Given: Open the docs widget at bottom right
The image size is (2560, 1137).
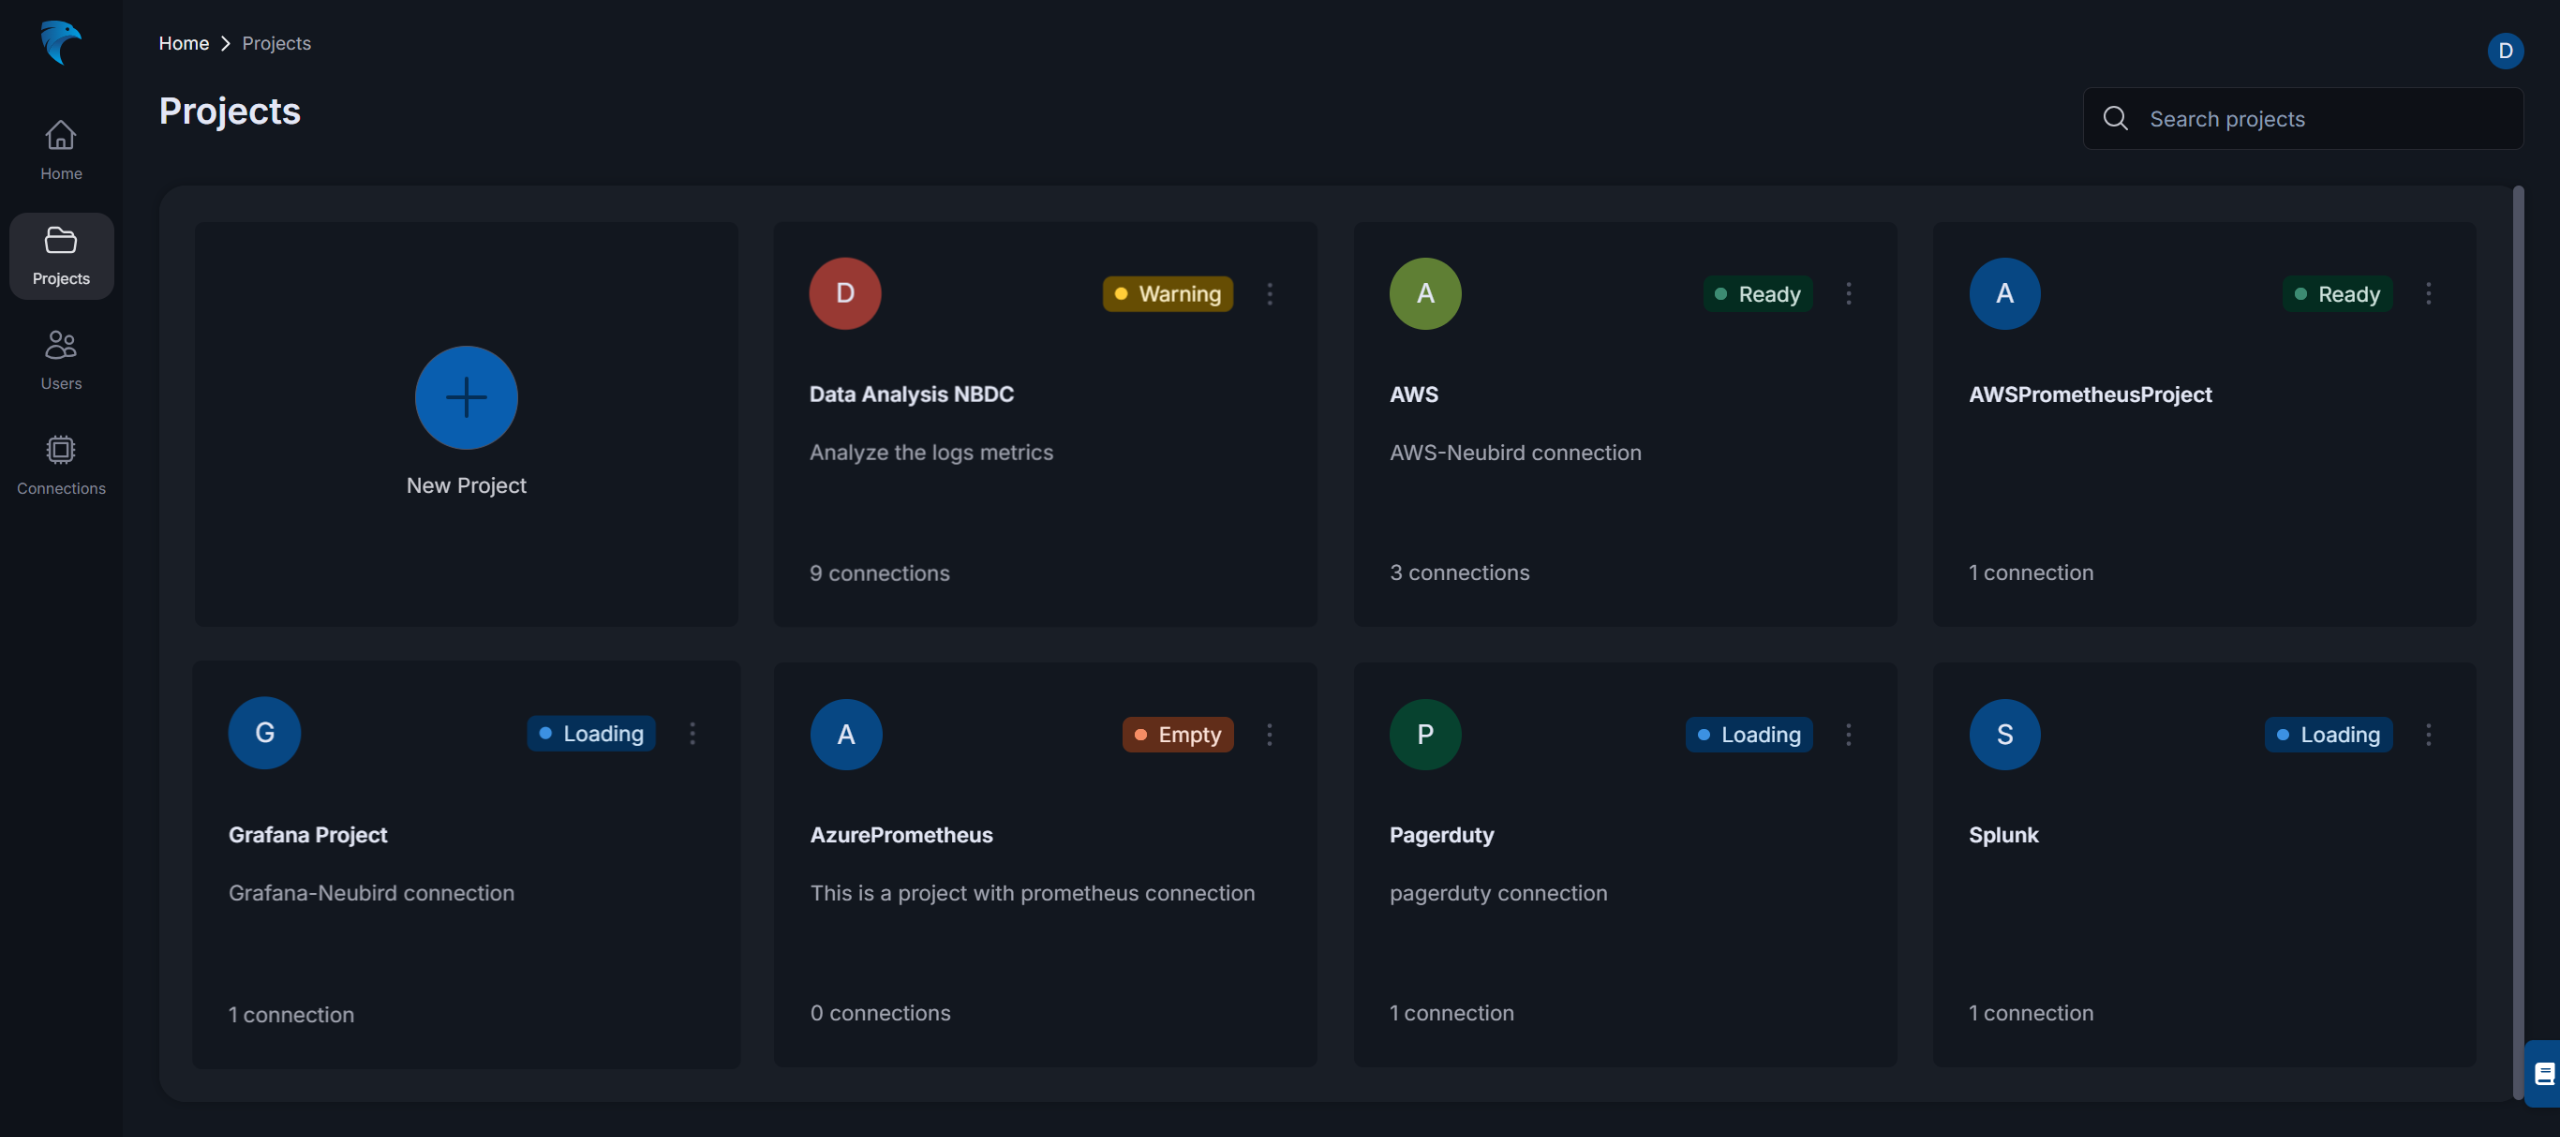Looking at the screenshot, I should point(2544,1073).
